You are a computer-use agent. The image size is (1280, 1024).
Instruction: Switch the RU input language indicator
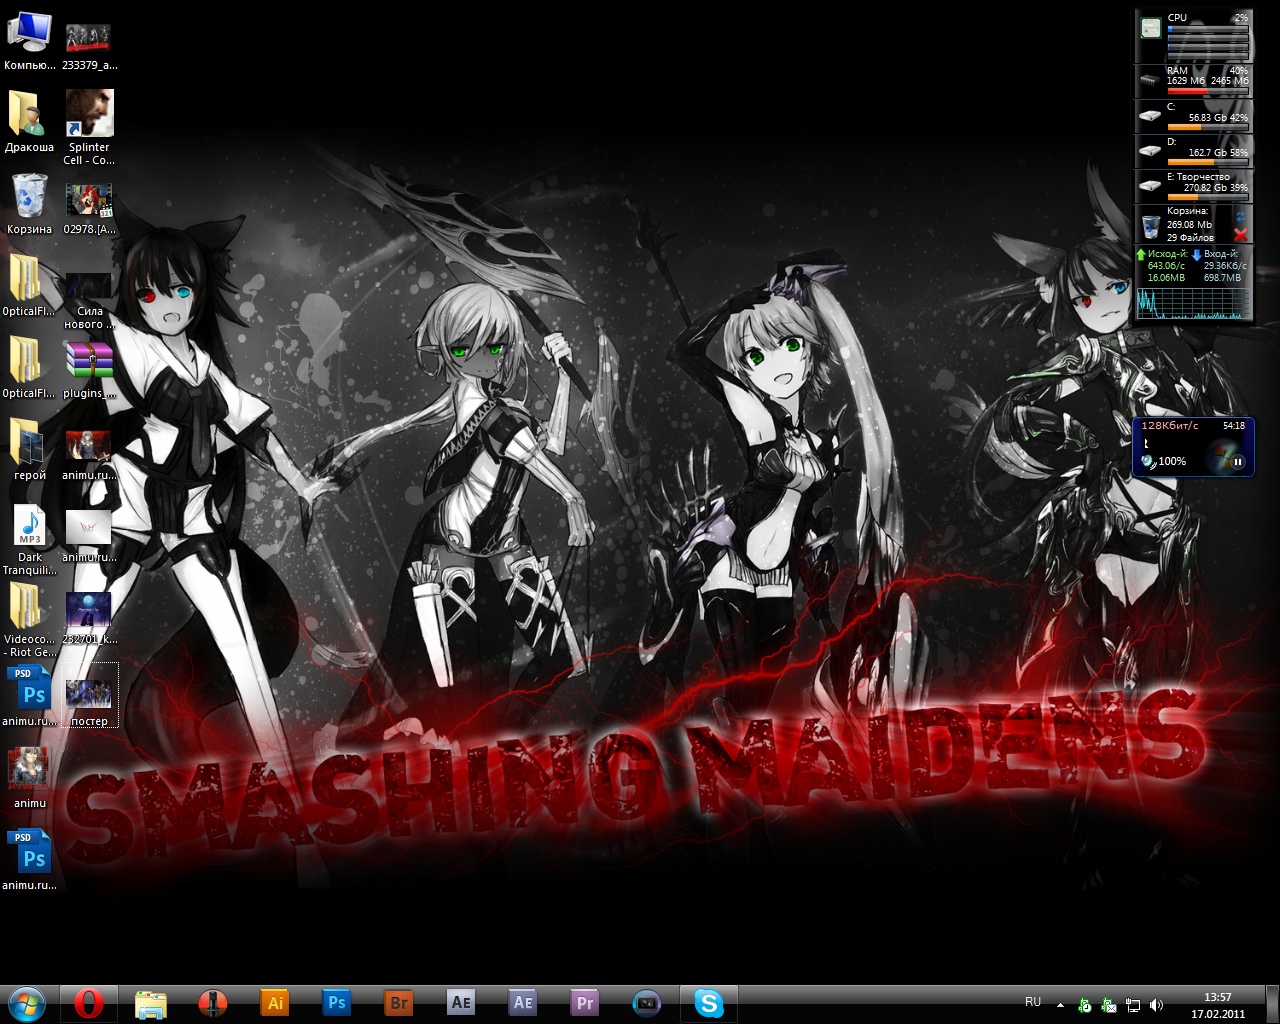click(x=1033, y=1002)
